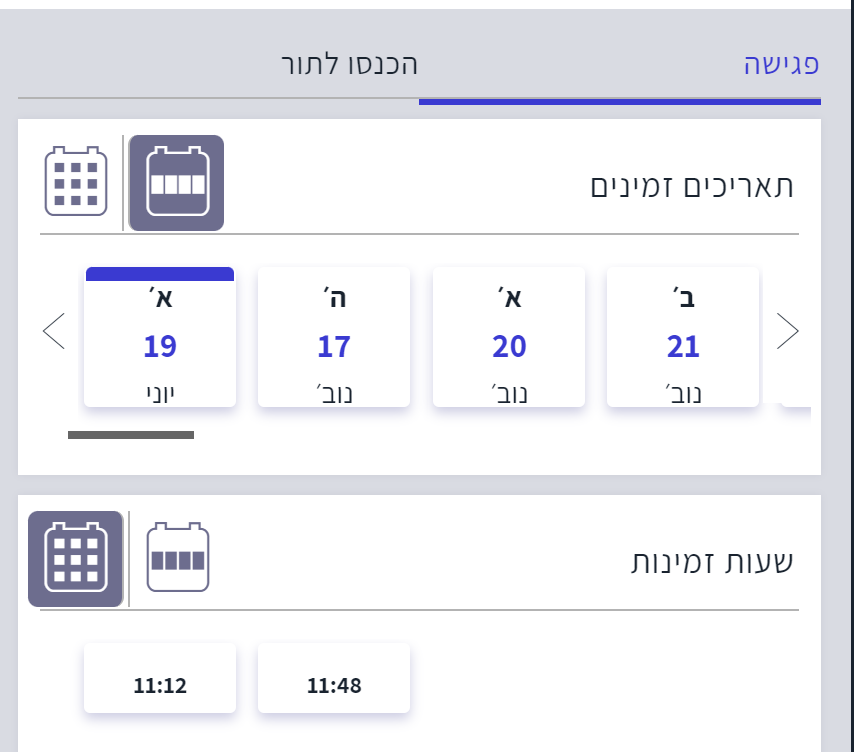Select the date card 19 יוני
Image resolution: width=854 pixels, height=752 pixels.
[160, 339]
